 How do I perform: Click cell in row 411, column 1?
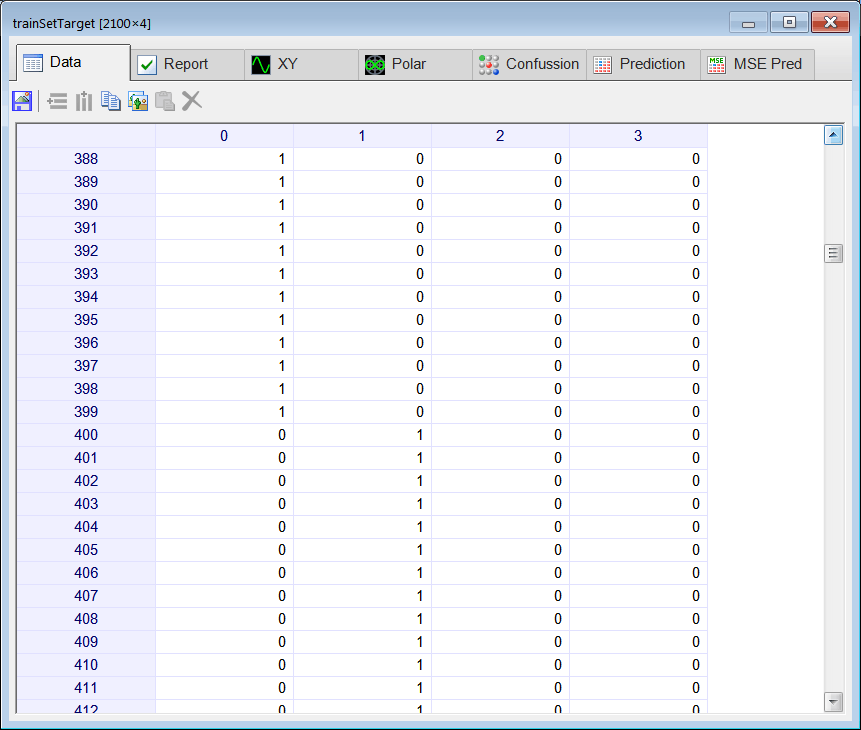coord(362,688)
